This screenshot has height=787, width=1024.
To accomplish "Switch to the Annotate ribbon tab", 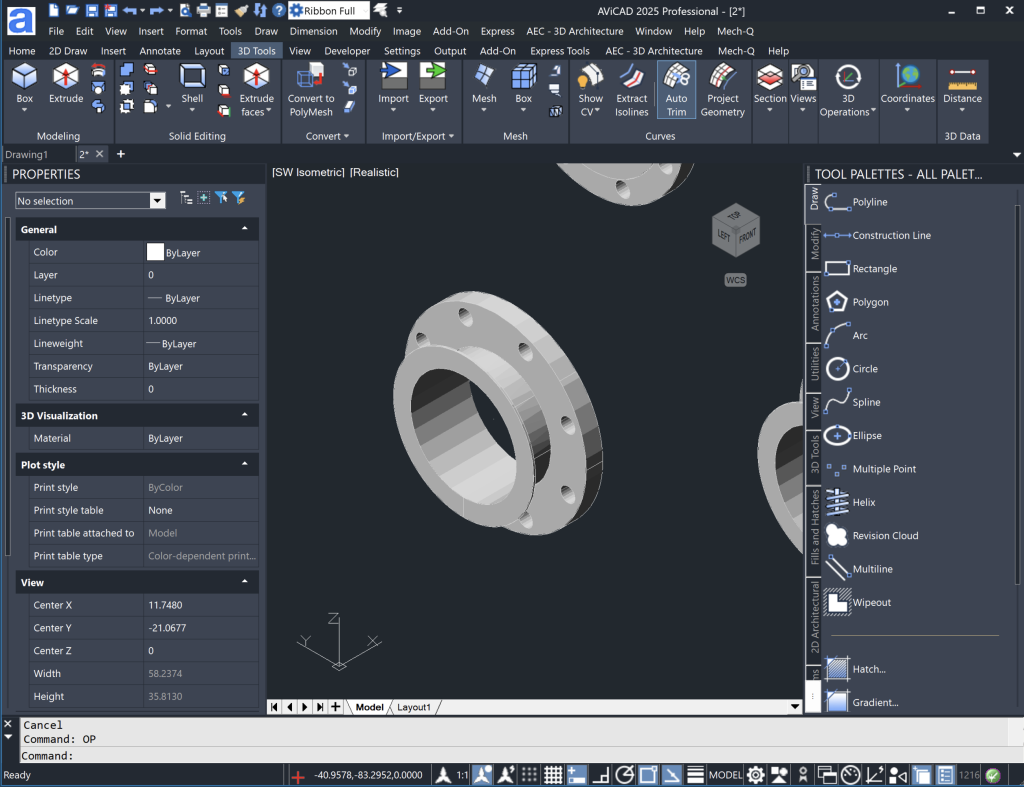I will point(160,51).
